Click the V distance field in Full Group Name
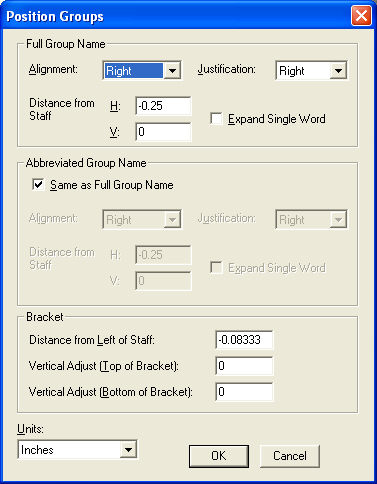 [163, 132]
